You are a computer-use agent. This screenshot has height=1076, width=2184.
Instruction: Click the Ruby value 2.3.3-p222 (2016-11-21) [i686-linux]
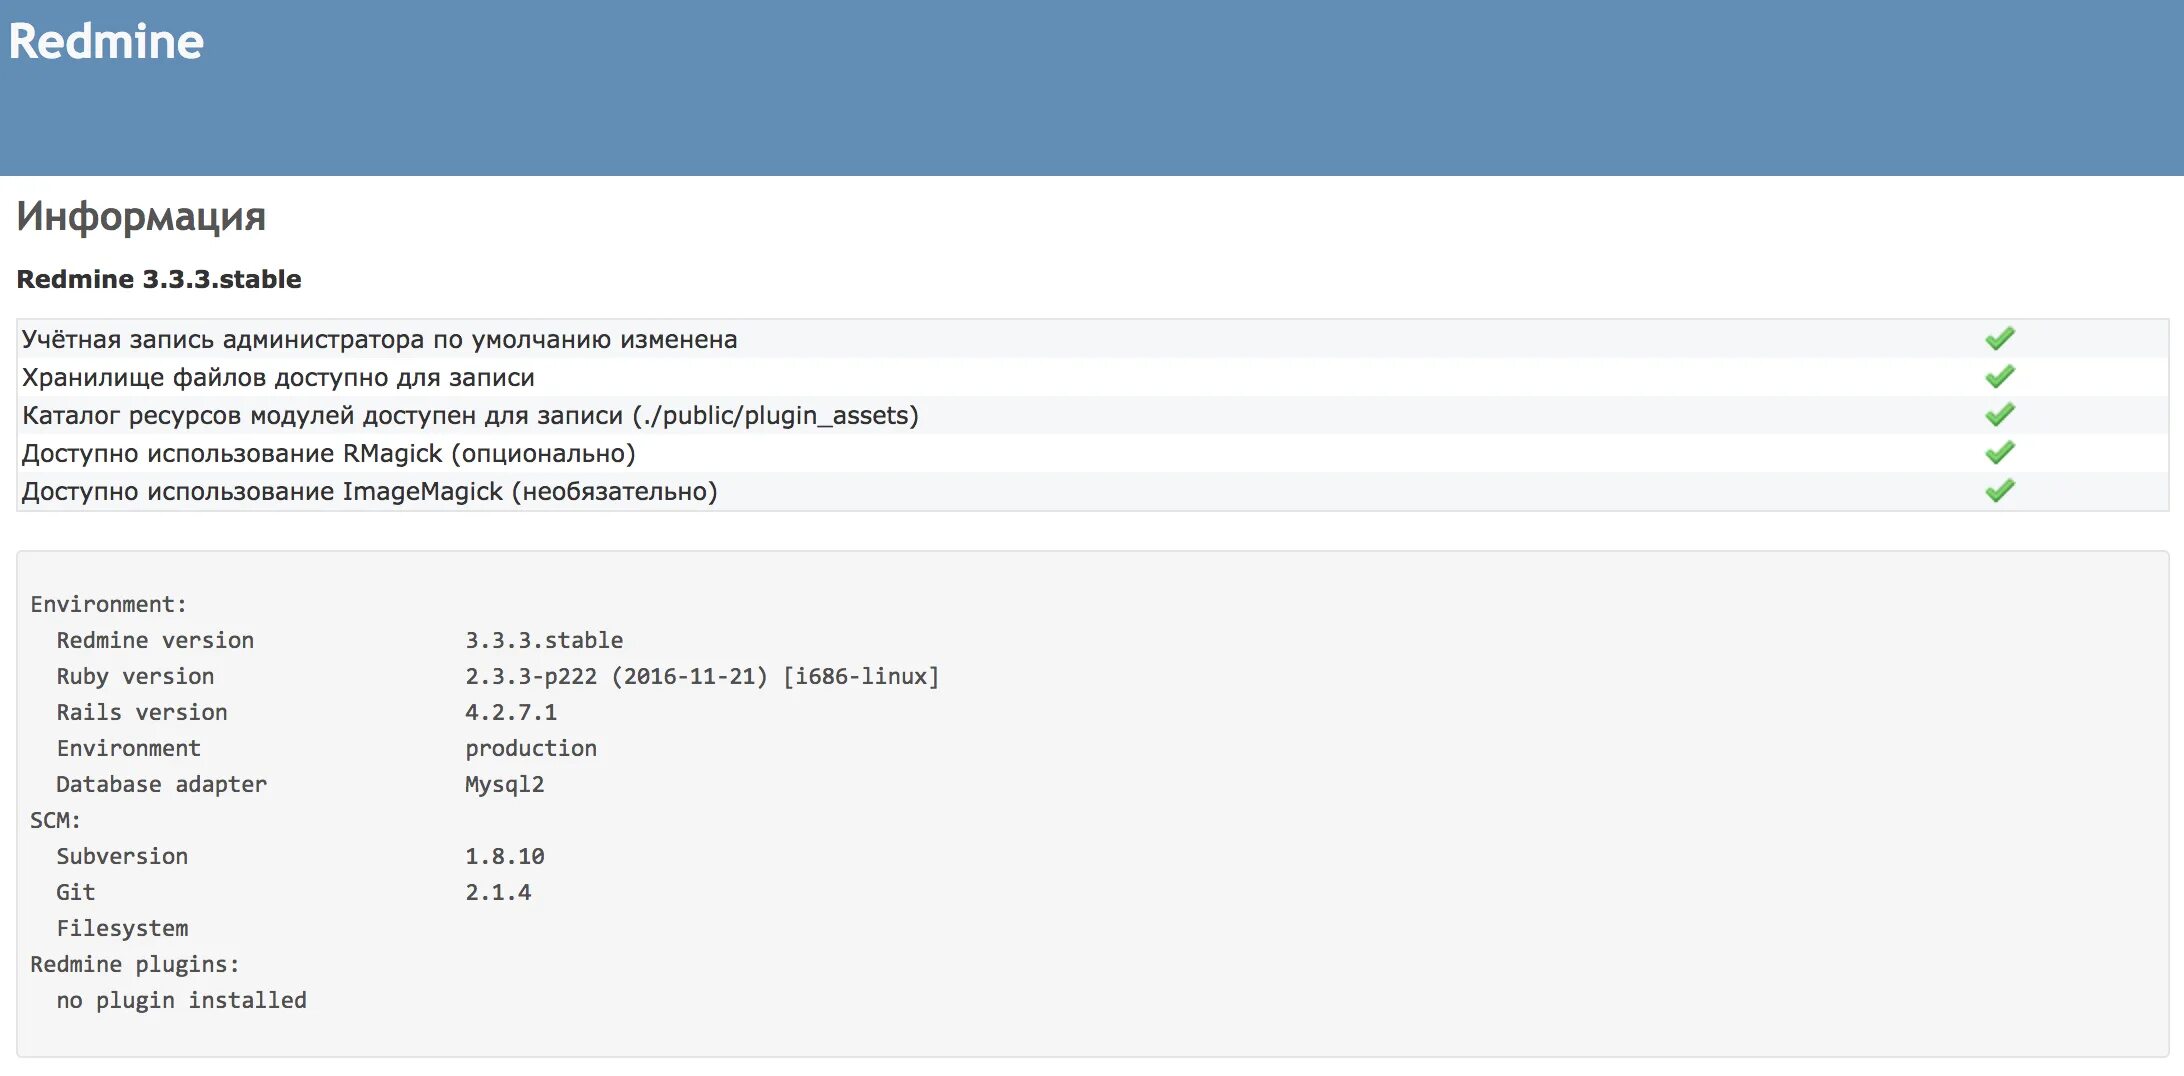pos(702,677)
